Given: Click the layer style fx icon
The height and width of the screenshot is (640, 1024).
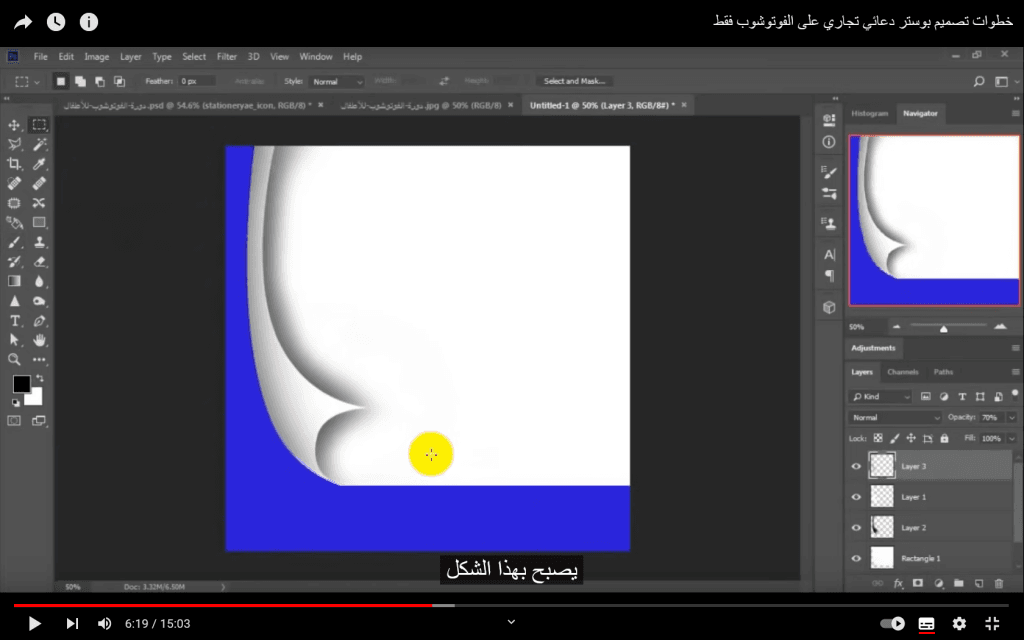Looking at the screenshot, I should pyautogui.click(x=898, y=583).
